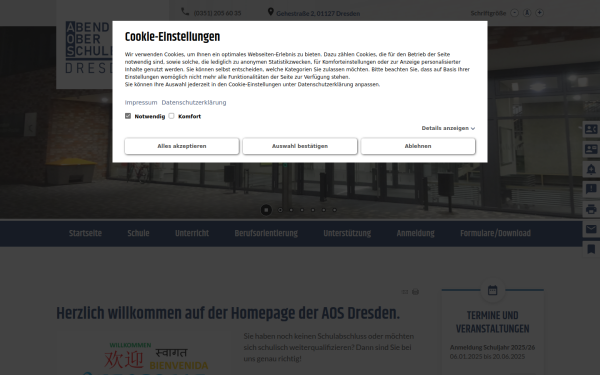This screenshot has height=375, width=600.
Task: Click the Ablehnen button
Action: (418, 146)
